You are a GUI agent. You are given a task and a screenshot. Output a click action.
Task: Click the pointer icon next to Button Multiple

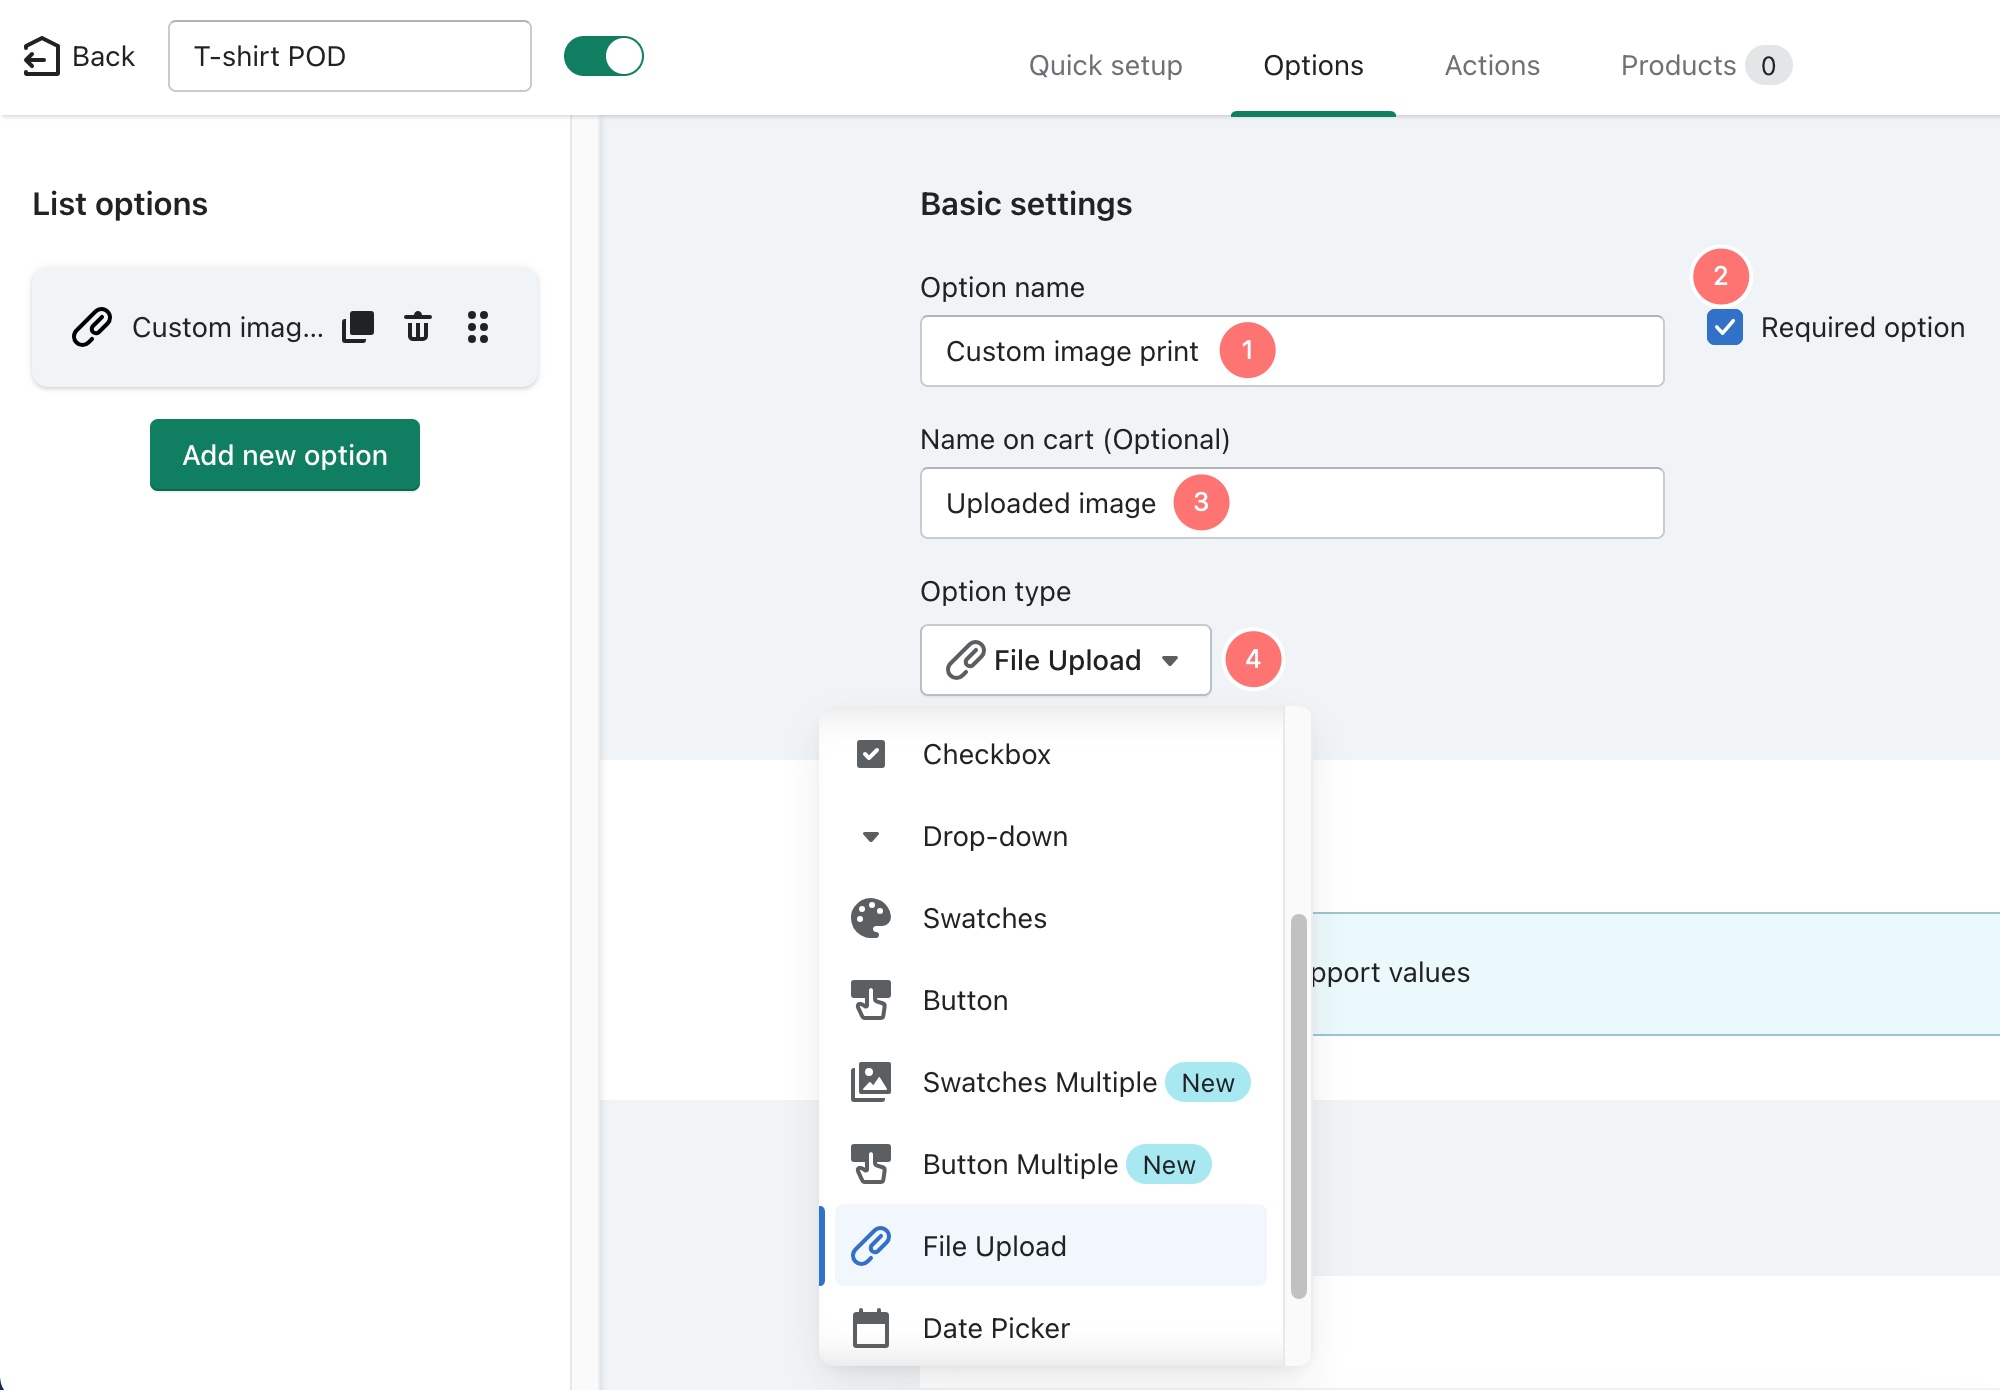click(x=871, y=1164)
